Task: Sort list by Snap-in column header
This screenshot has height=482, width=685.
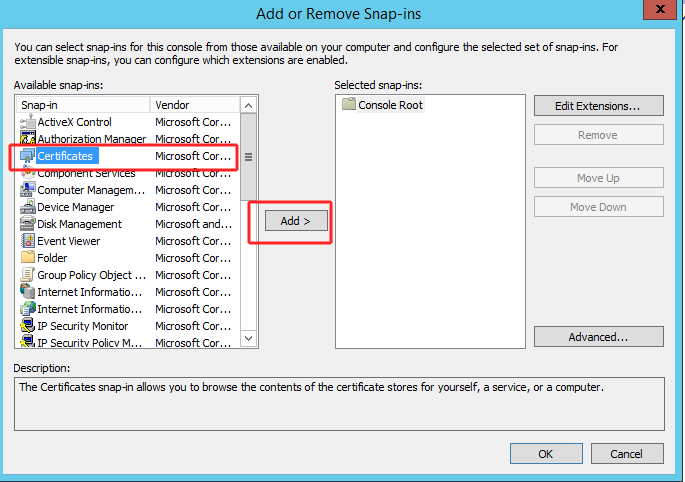Action: tap(84, 105)
